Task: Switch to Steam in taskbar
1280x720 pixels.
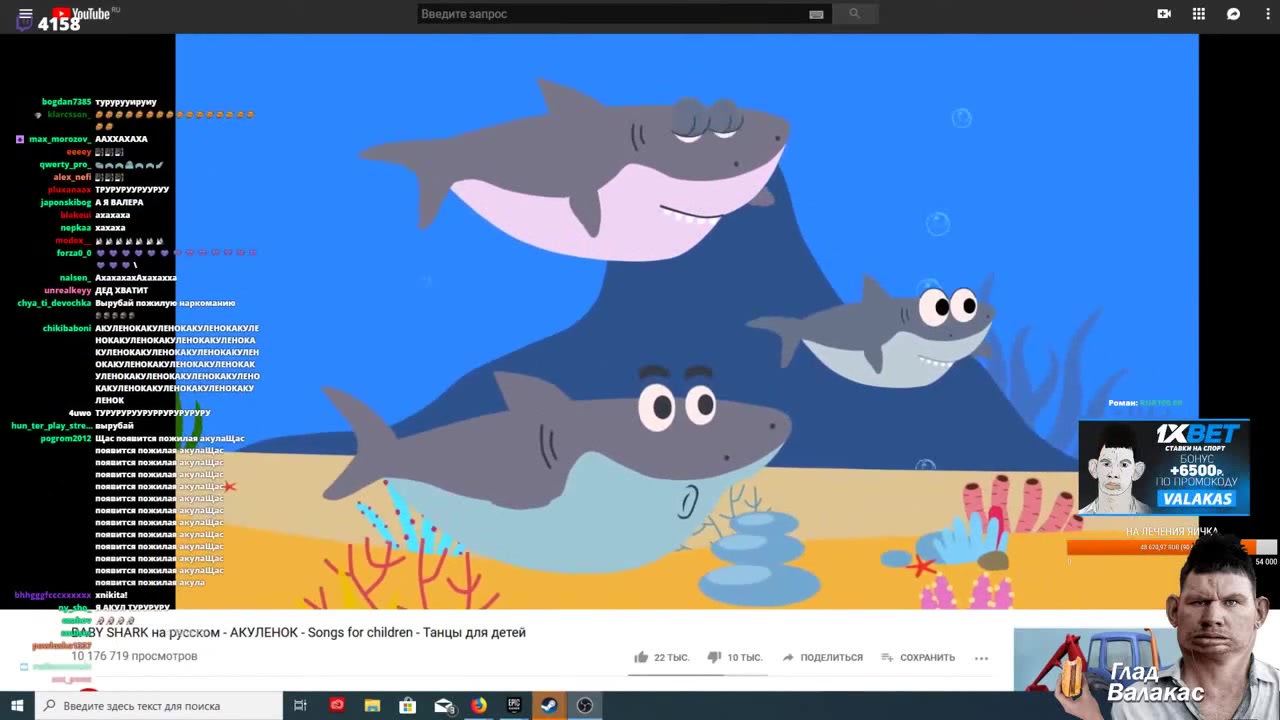Action: (x=549, y=705)
